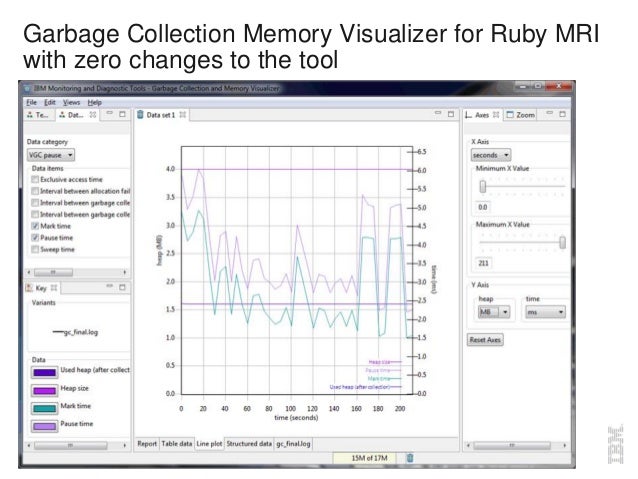This screenshot has width=638, height=479.
Task: Open the time ms unit dropdown
Action: [x=546, y=312]
